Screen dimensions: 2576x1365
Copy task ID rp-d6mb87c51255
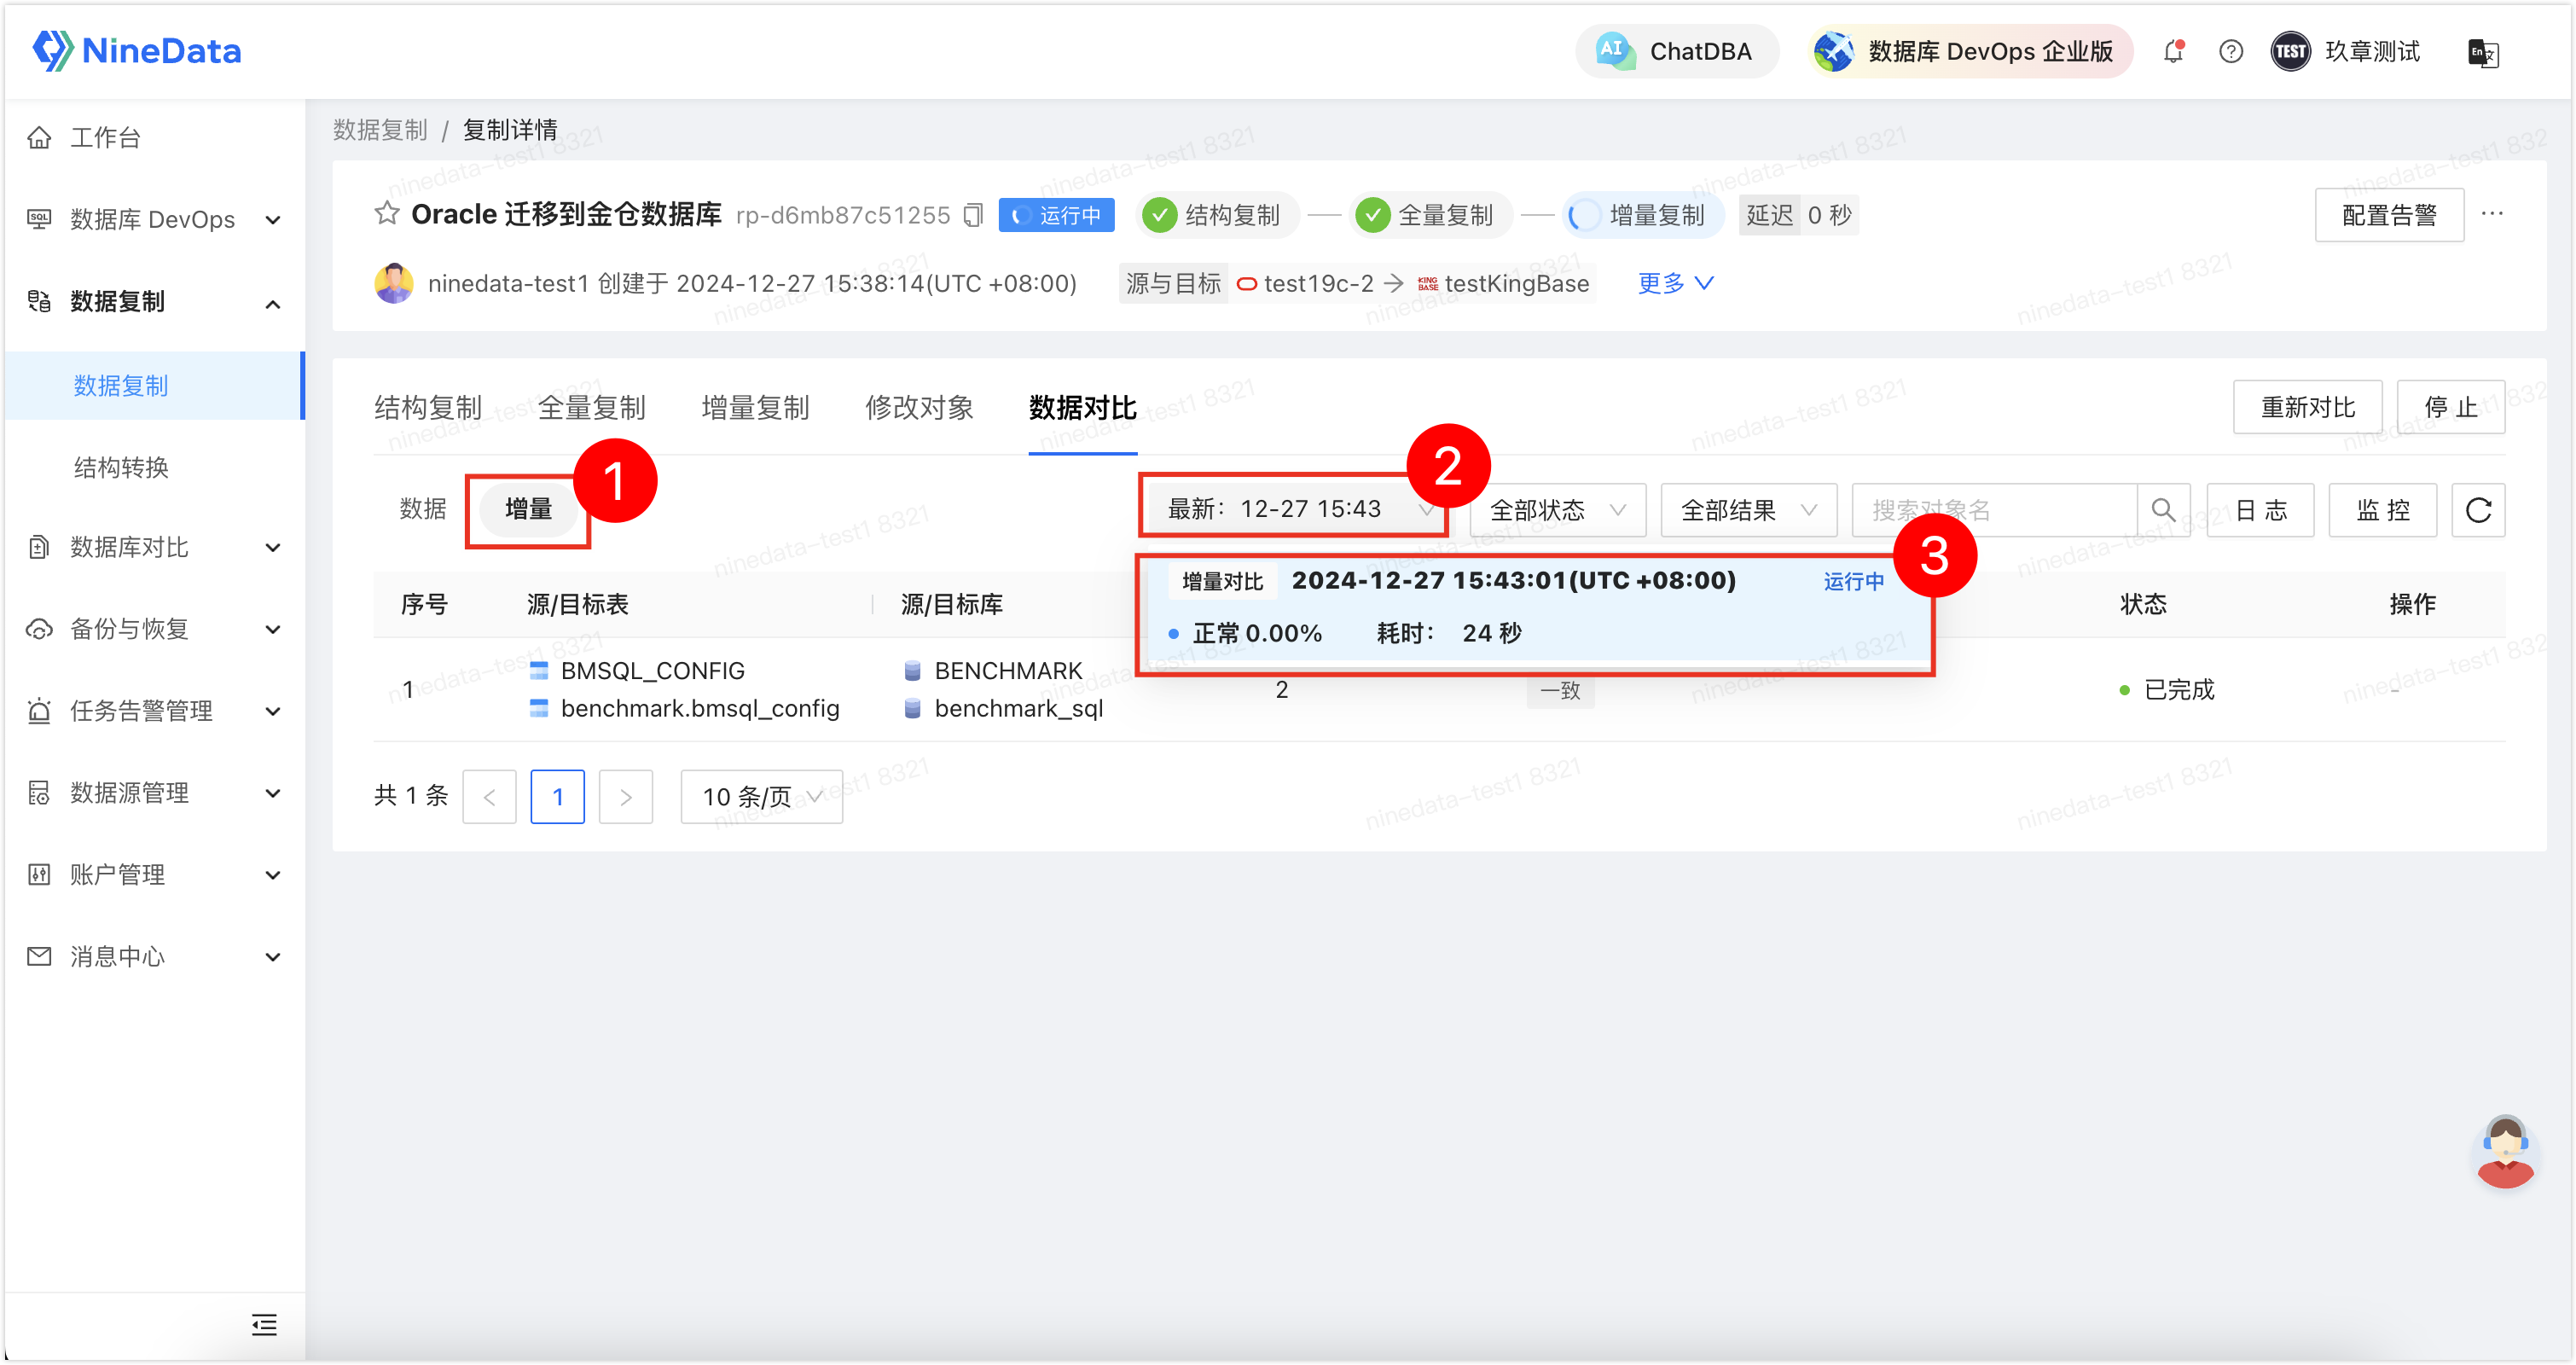[973, 215]
